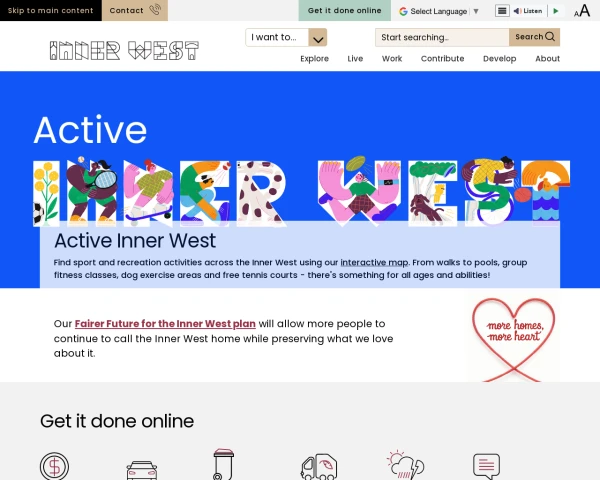
Task: Open the About menu
Action: (x=547, y=59)
